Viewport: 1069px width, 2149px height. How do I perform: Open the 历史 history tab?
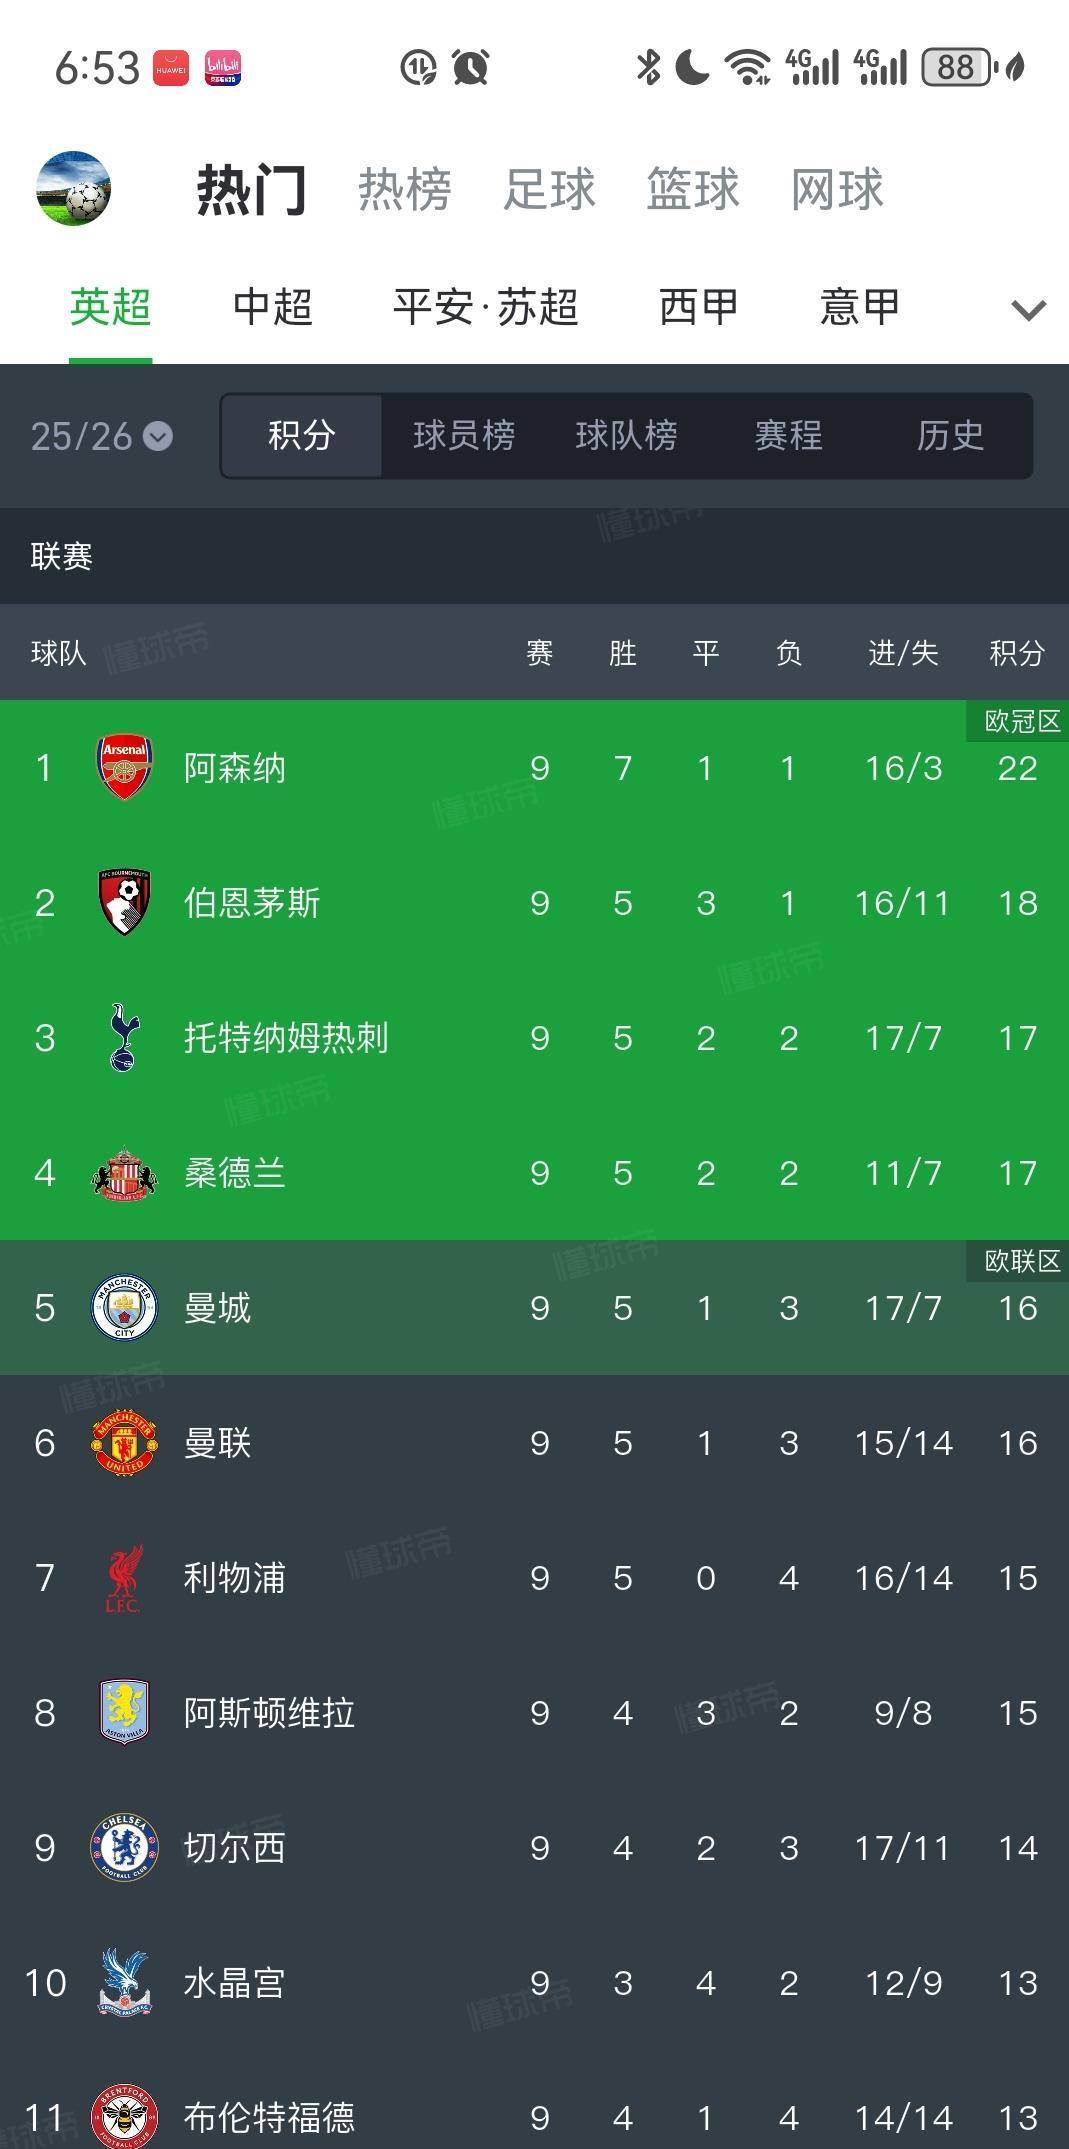click(950, 436)
